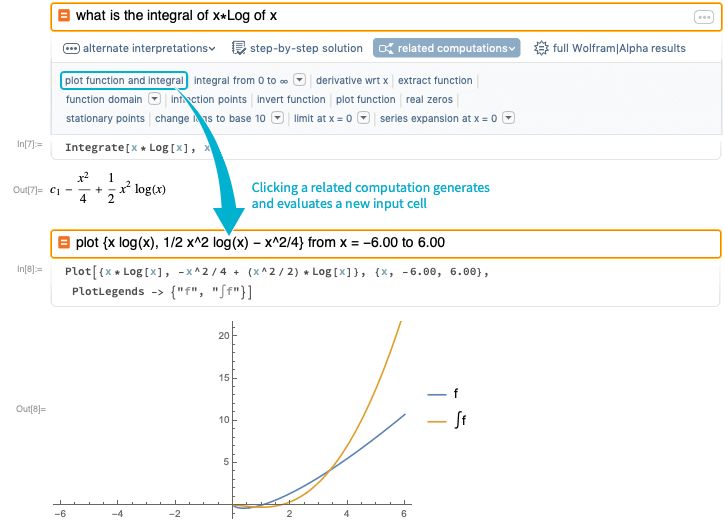Click the orange ∫f legend swatch

coord(436,422)
